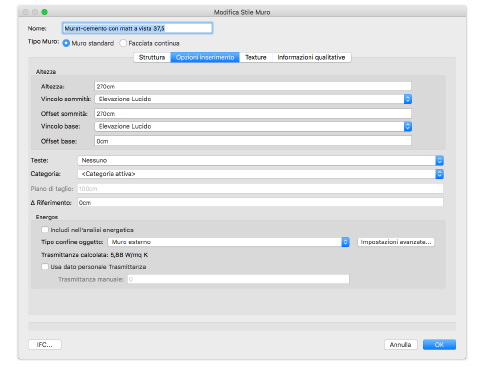
Task: Enable Includi nell'analisi energetica checkbox
Action: [45, 230]
